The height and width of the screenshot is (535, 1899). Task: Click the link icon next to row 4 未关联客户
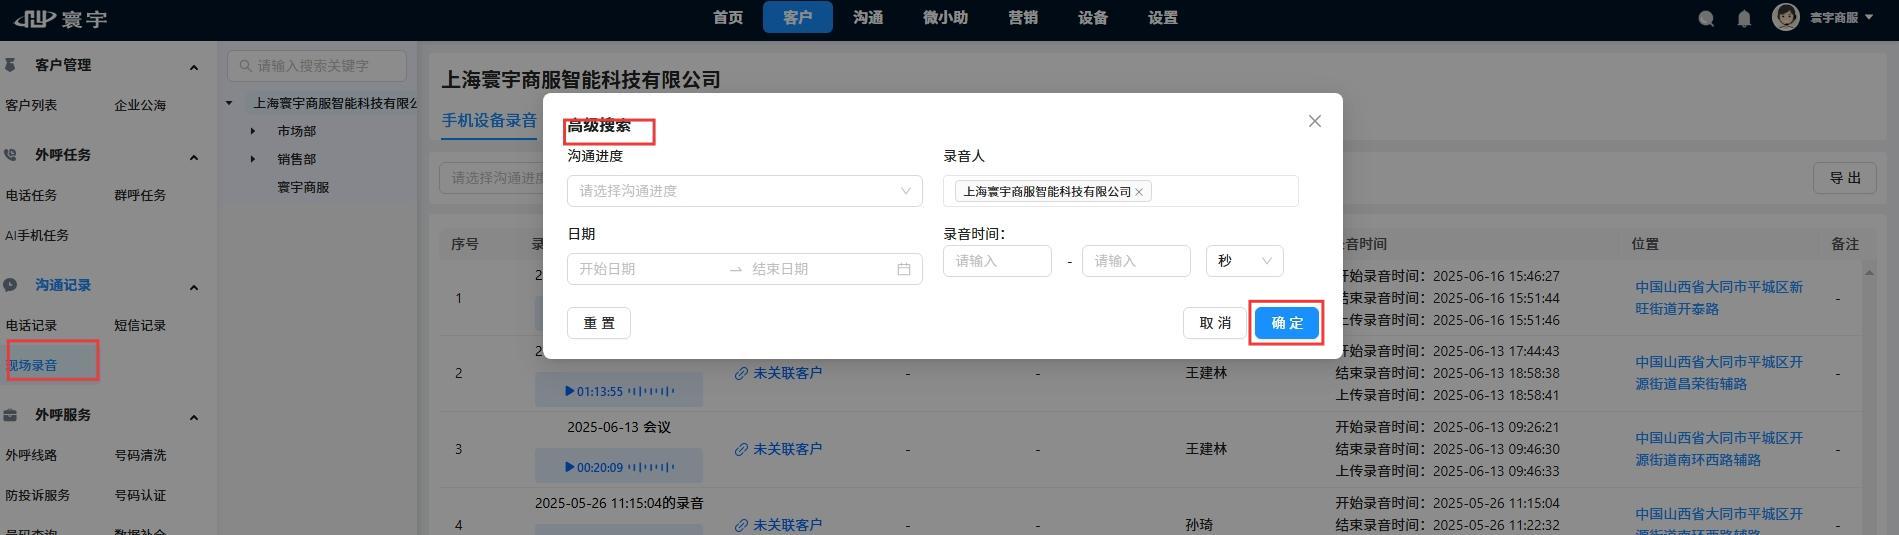tap(741, 525)
